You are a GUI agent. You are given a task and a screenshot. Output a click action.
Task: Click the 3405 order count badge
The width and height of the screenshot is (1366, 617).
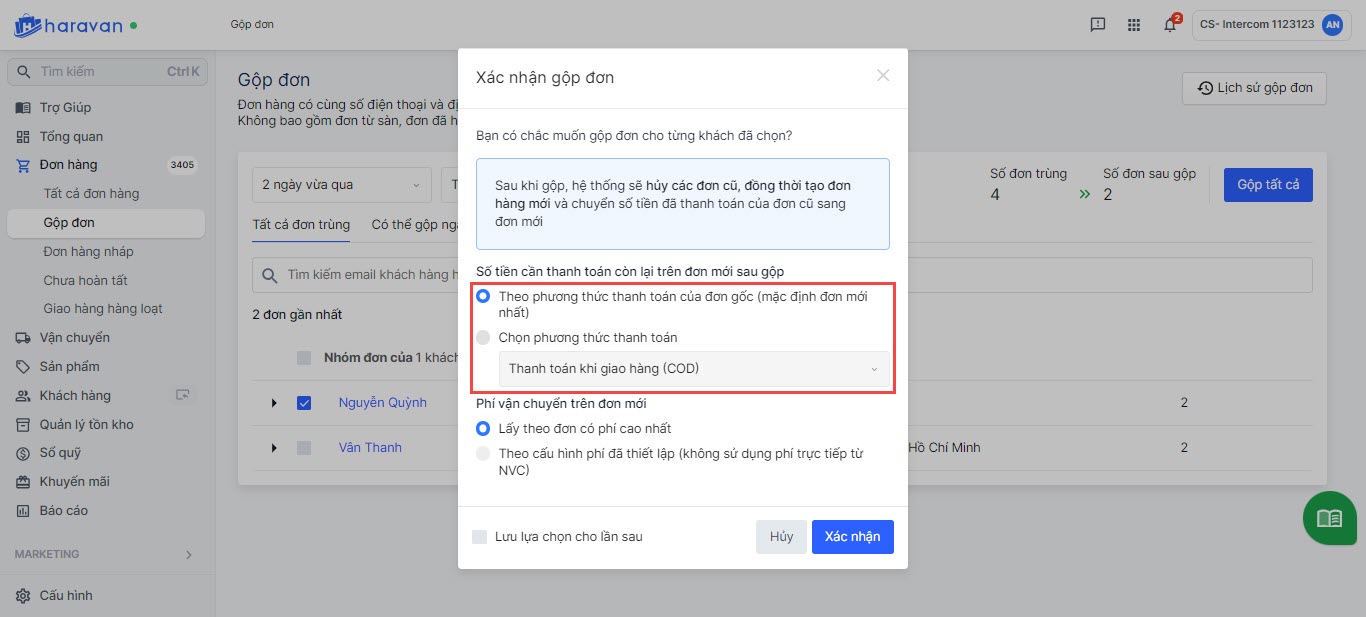tap(183, 165)
